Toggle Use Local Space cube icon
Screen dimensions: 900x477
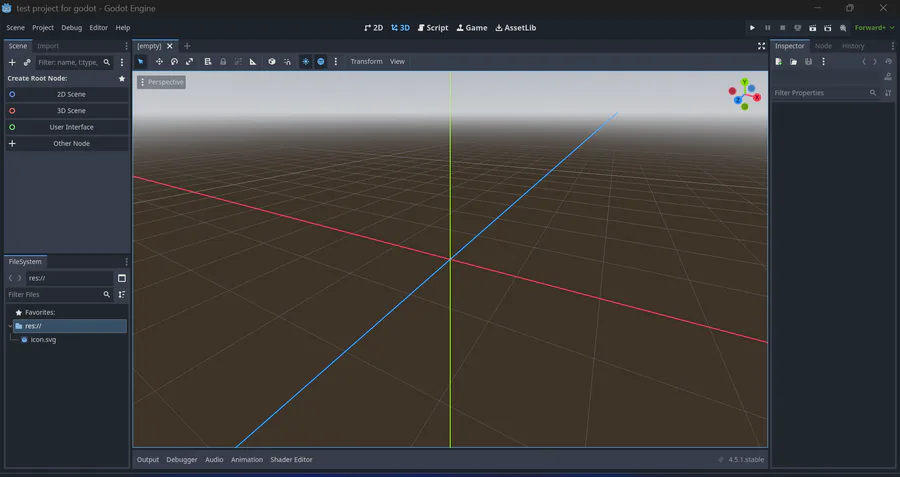coord(272,61)
